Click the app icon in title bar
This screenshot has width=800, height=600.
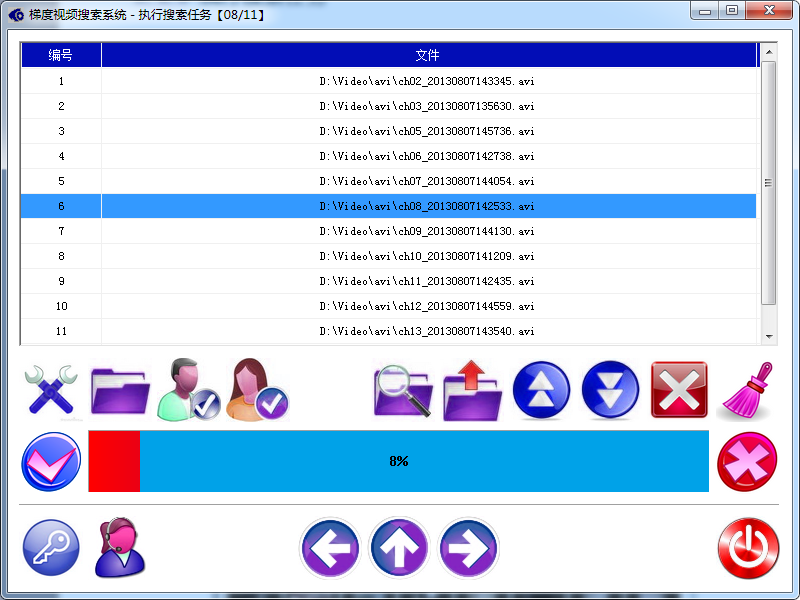16,15
